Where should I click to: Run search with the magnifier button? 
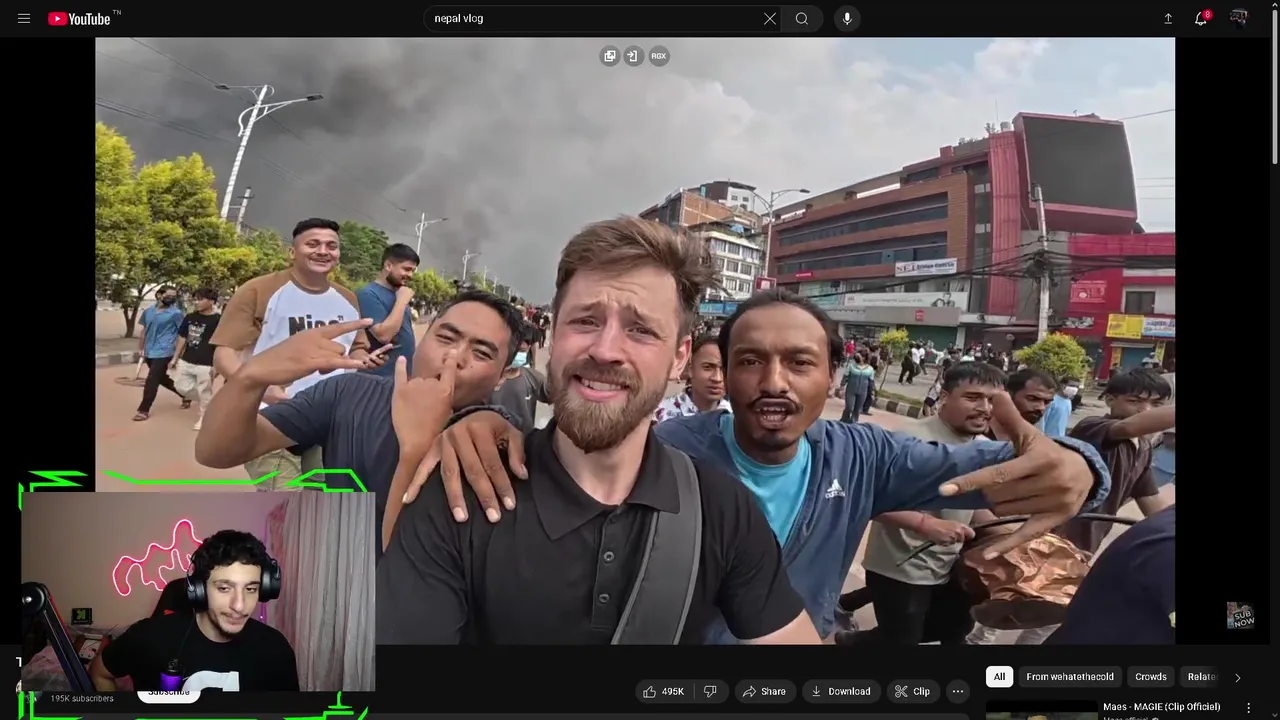point(802,18)
